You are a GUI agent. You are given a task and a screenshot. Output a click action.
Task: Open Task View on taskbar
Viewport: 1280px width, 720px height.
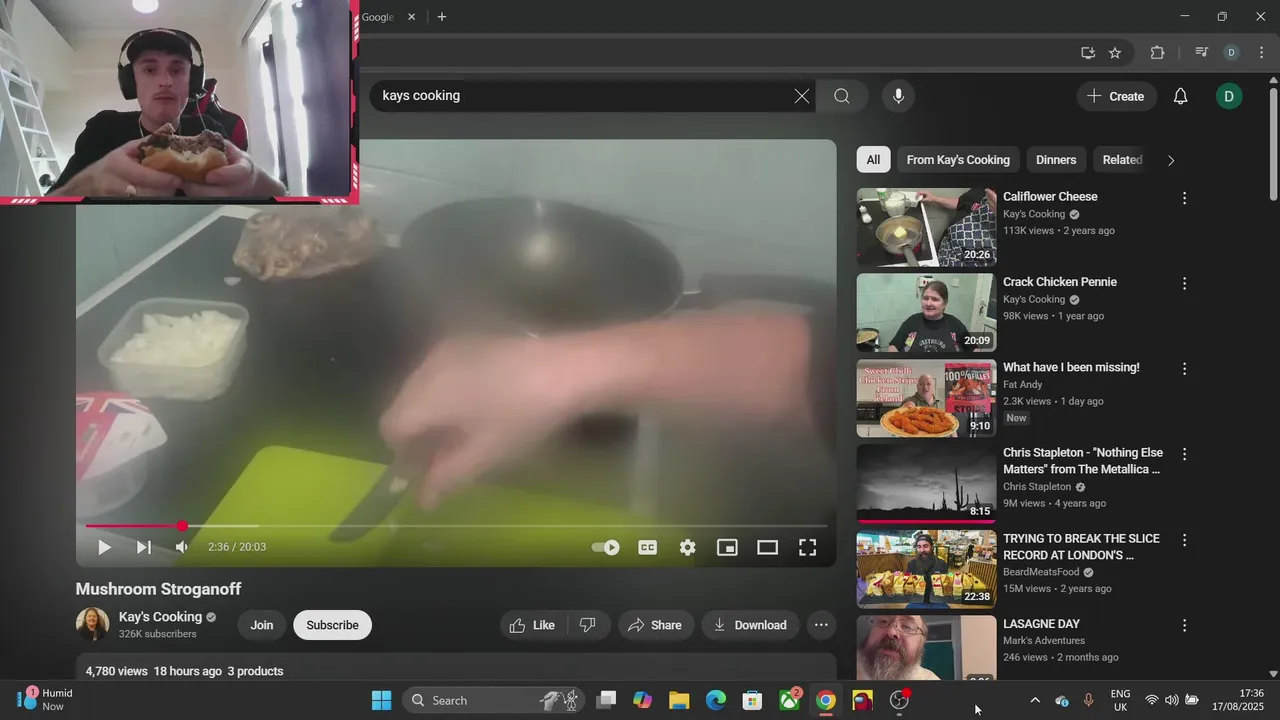click(606, 700)
